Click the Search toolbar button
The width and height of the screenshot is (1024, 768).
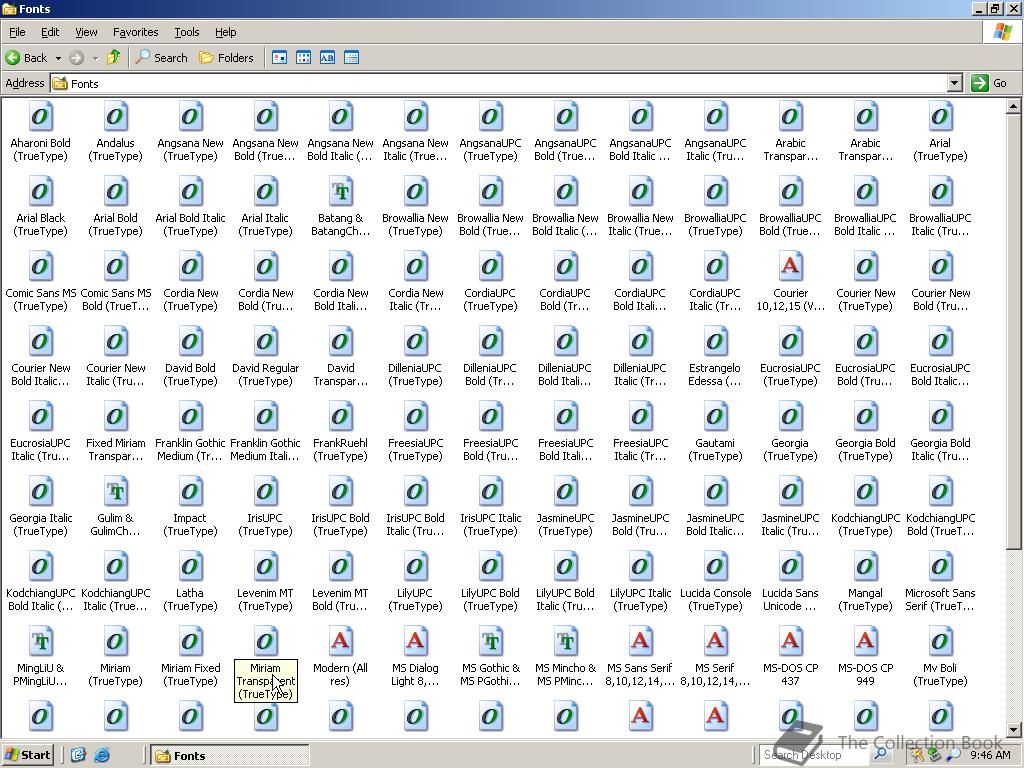point(161,57)
